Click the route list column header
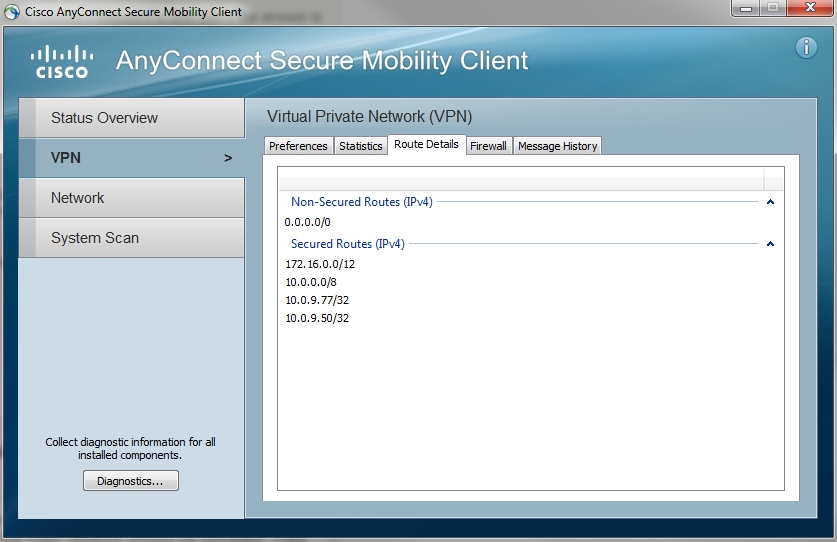Screen dimensions: 837x542 tap(522, 179)
